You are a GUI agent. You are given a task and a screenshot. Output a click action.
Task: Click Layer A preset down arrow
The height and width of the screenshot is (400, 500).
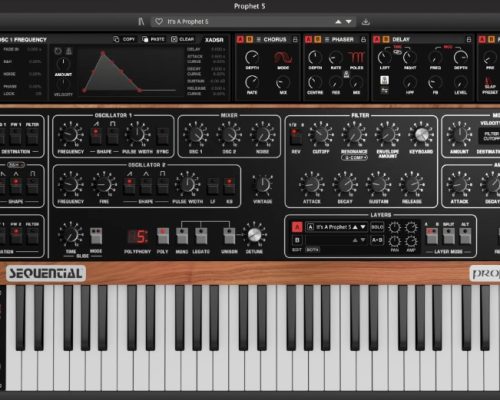tap(363, 227)
